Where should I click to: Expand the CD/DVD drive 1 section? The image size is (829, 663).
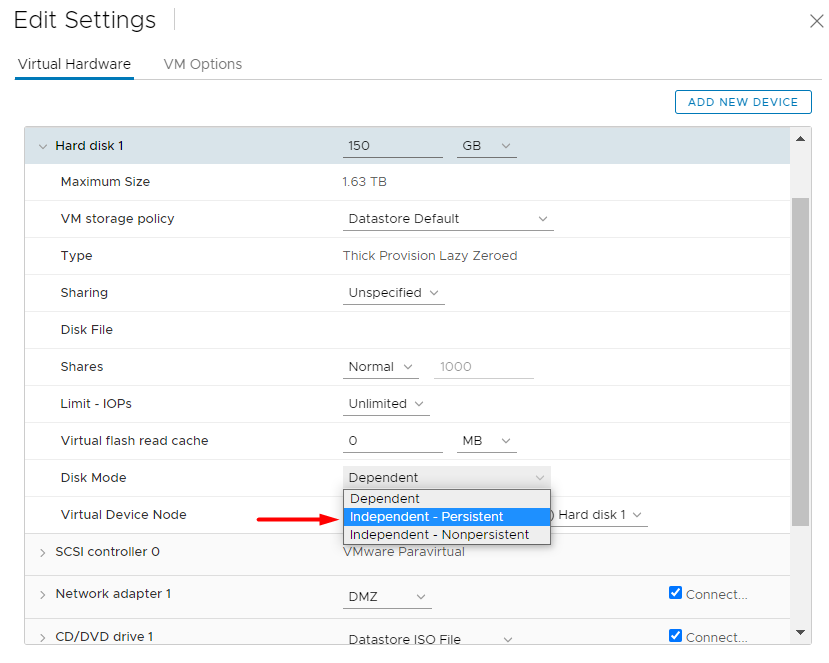click(x=43, y=637)
